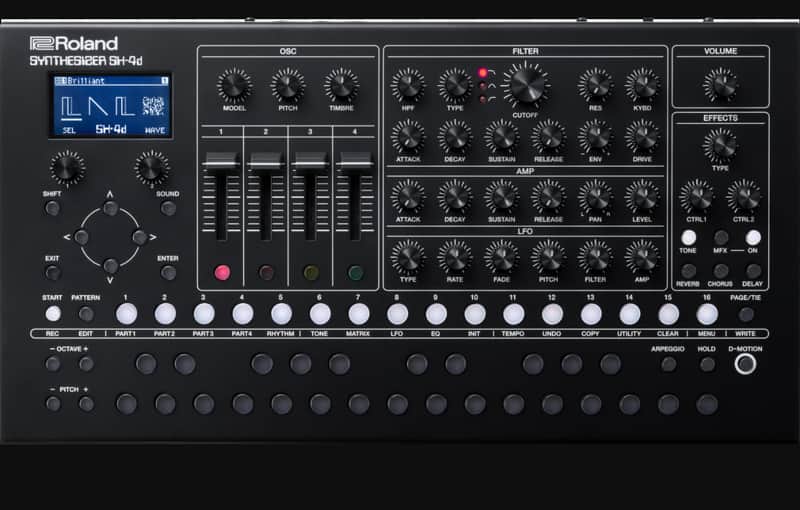
Task: Click oscillator fader 1
Action: 221,161
